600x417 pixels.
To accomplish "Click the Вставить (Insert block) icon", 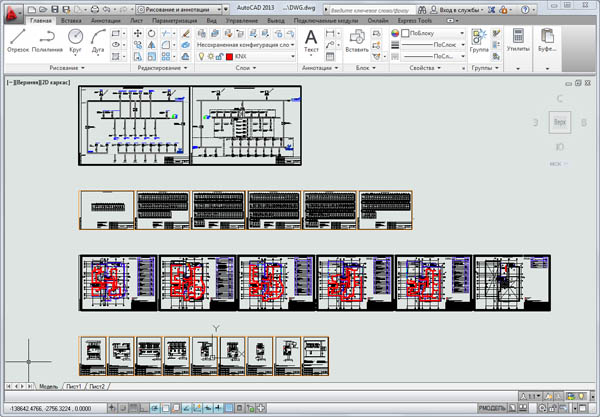I will coord(356,40).
